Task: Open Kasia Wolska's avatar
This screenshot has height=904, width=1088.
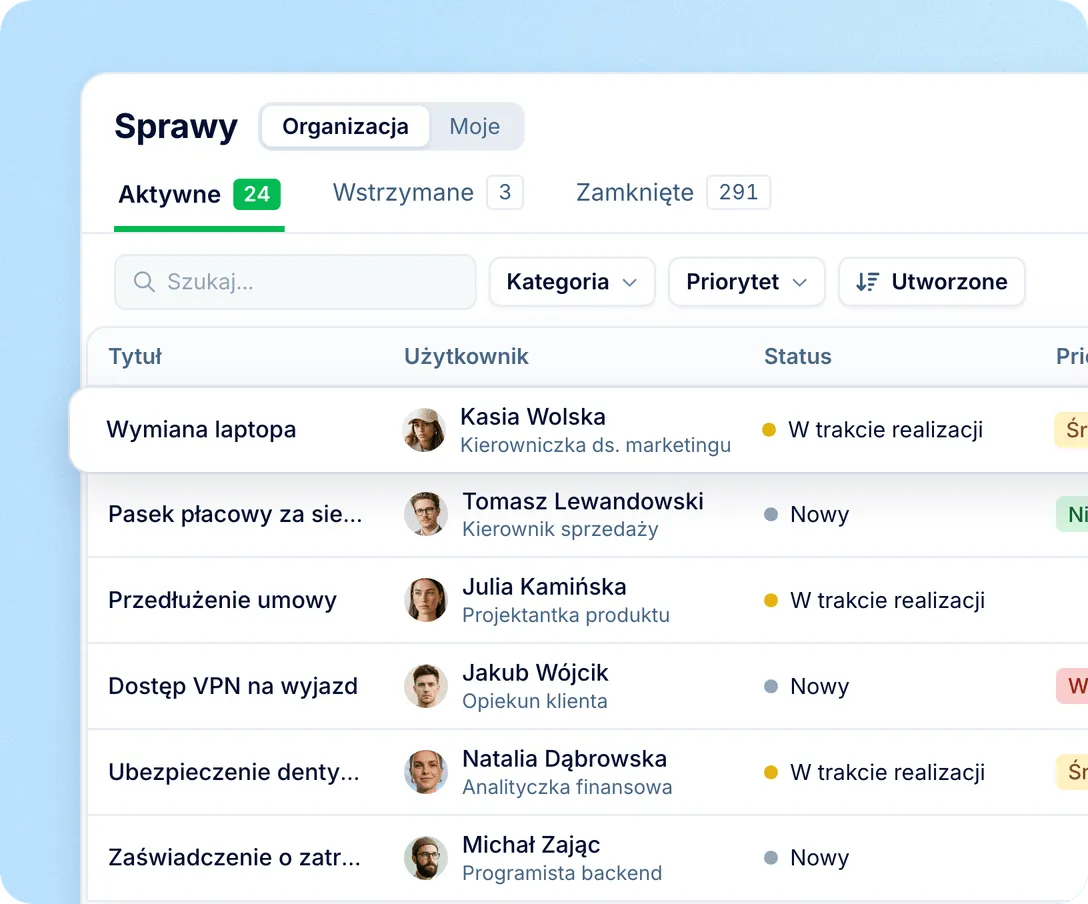Action: (x=424, y=429)
